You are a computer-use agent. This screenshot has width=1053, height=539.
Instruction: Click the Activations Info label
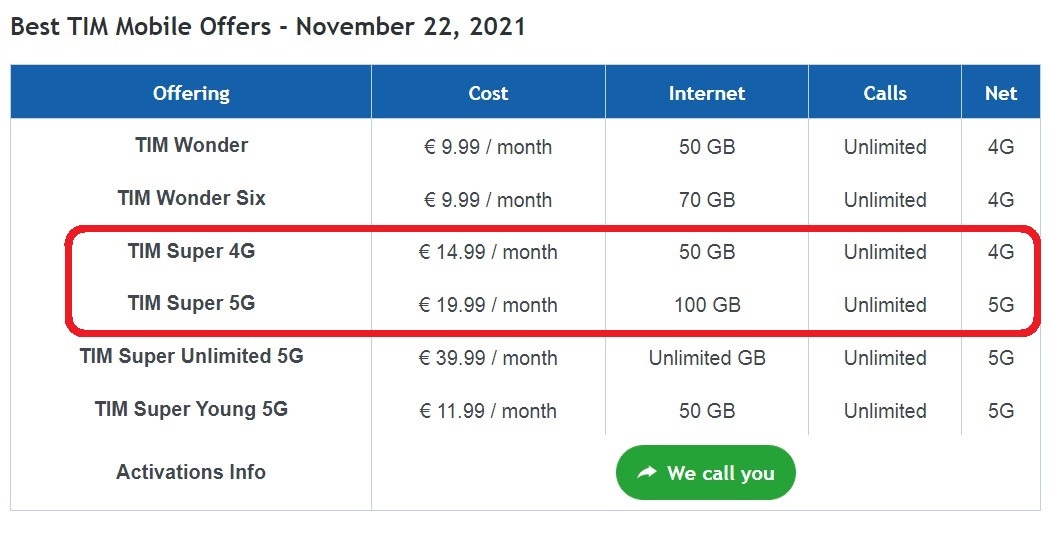(x=191, y=472)
